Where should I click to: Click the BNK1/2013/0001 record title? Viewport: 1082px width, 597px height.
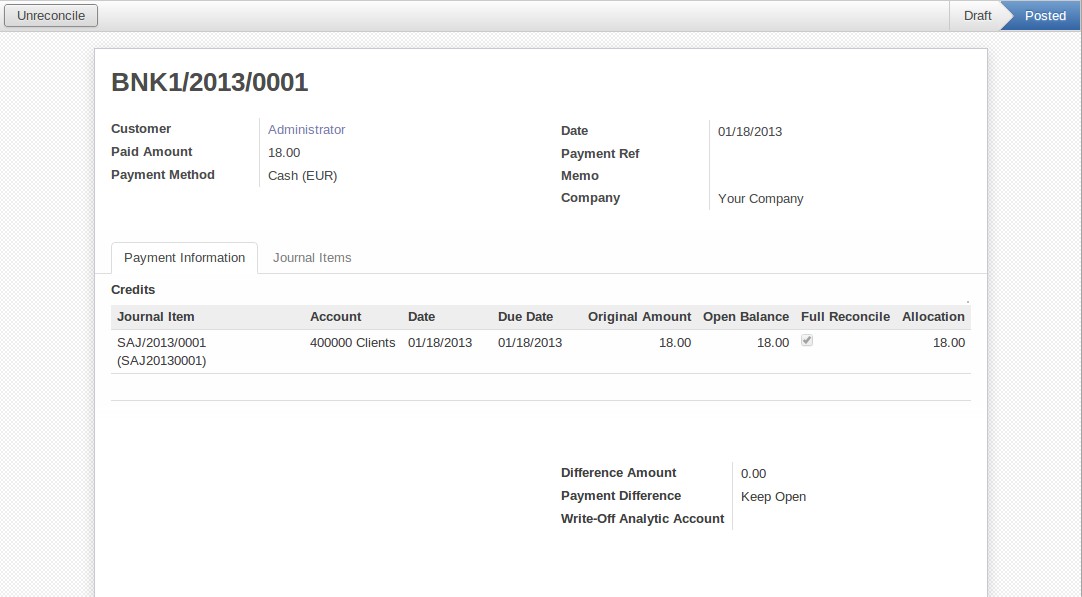209,83
